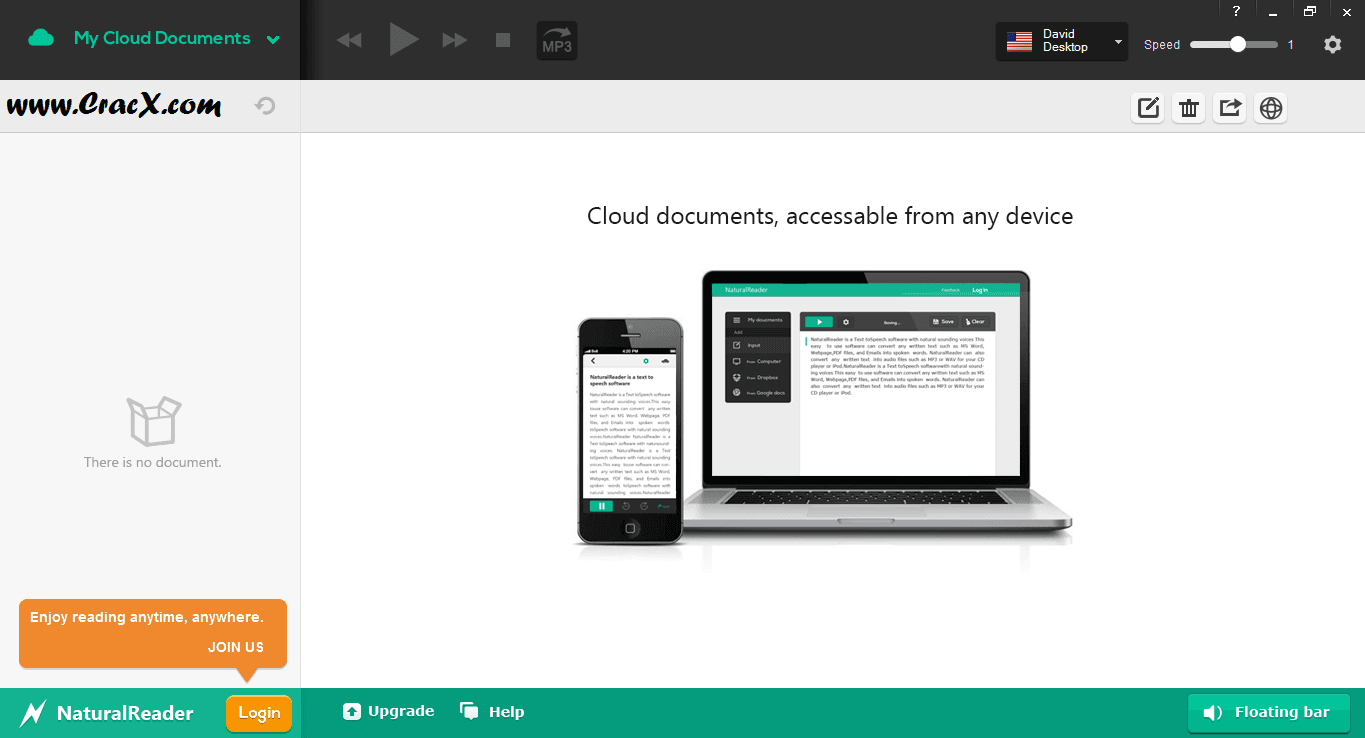Share document using the export icon
The height and width of the screenshot is (738, 1365).
pyautogui.click(x=1230, y=108)
